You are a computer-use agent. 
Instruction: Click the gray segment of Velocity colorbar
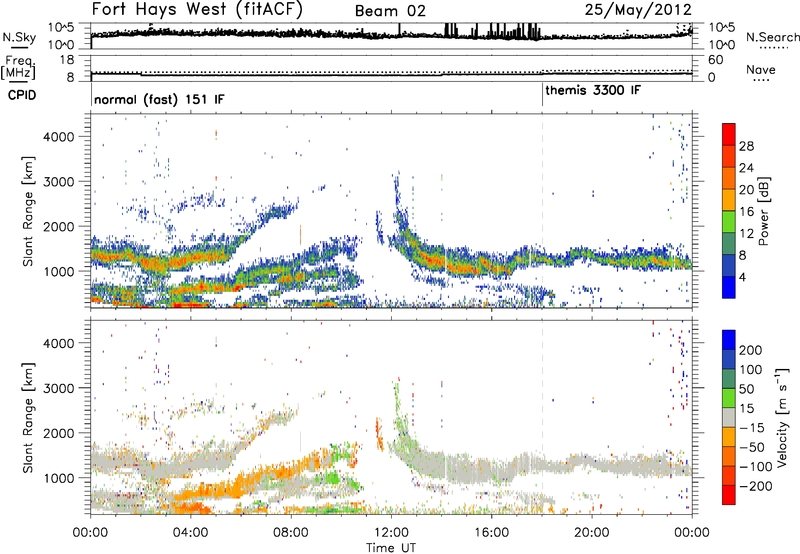click(x=729, y=418)
